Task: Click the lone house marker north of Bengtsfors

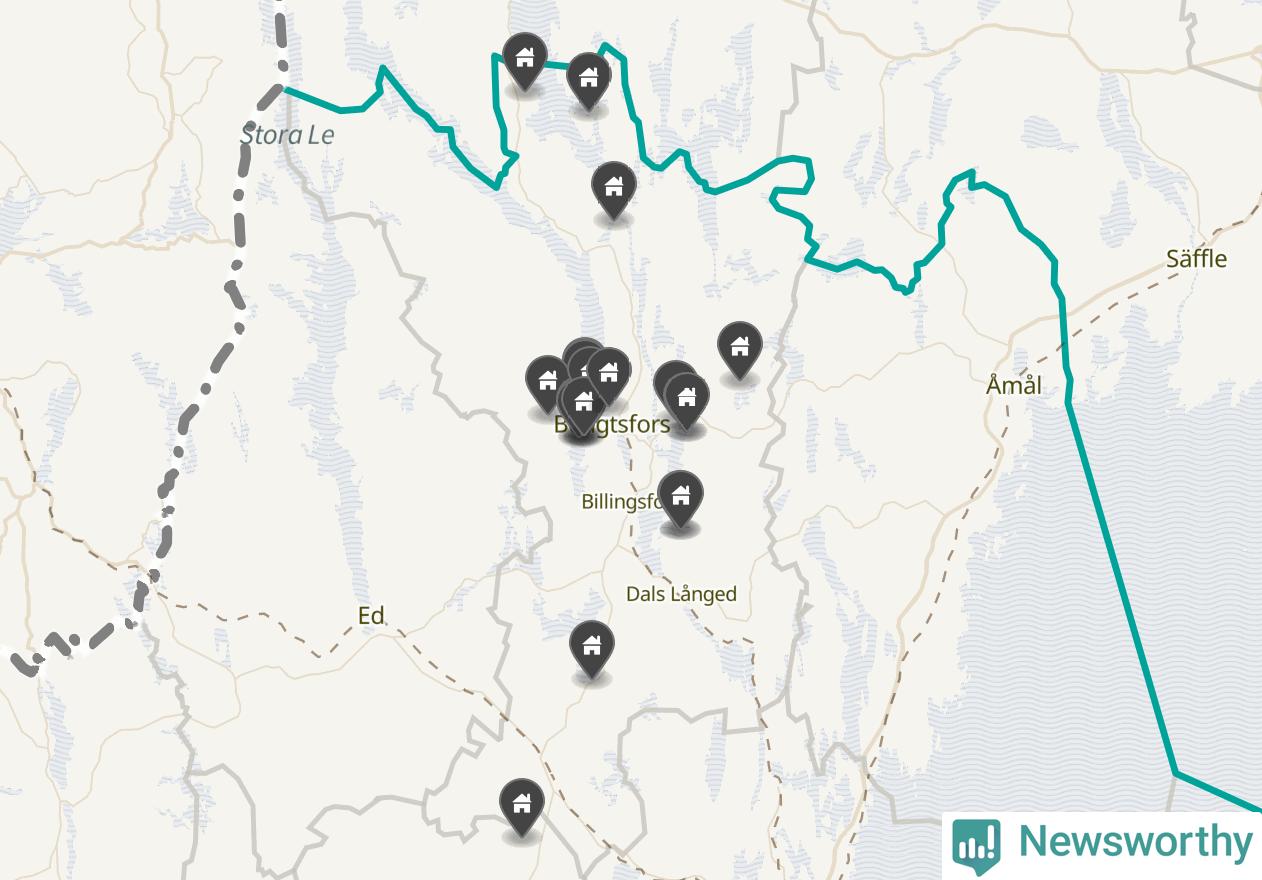Action: pos(613,190)
